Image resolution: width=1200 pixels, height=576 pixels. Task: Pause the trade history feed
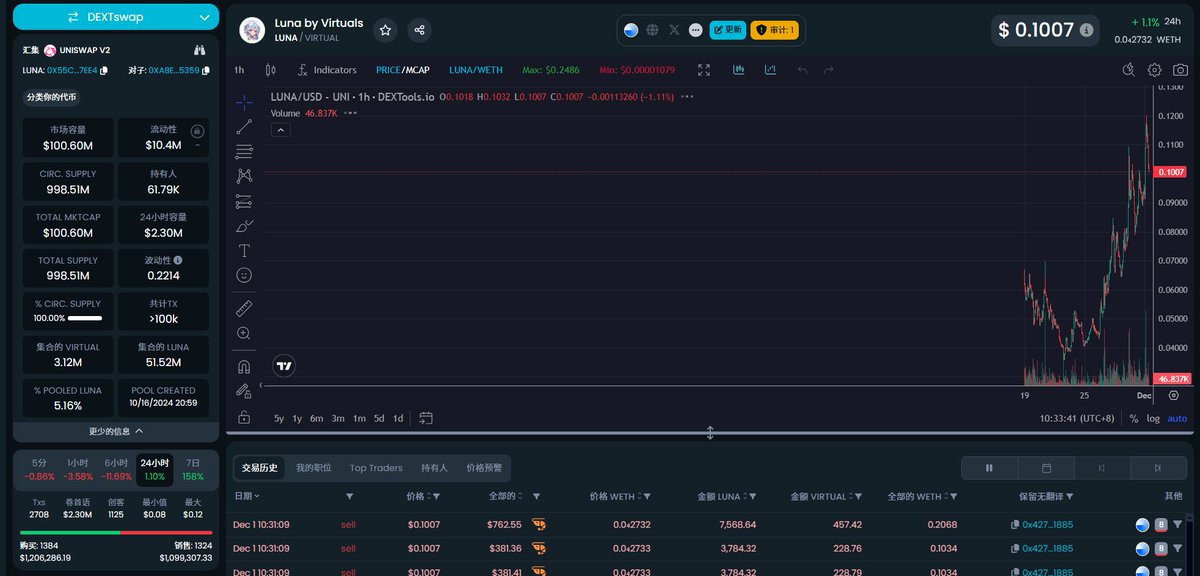[x=989, y=467]
